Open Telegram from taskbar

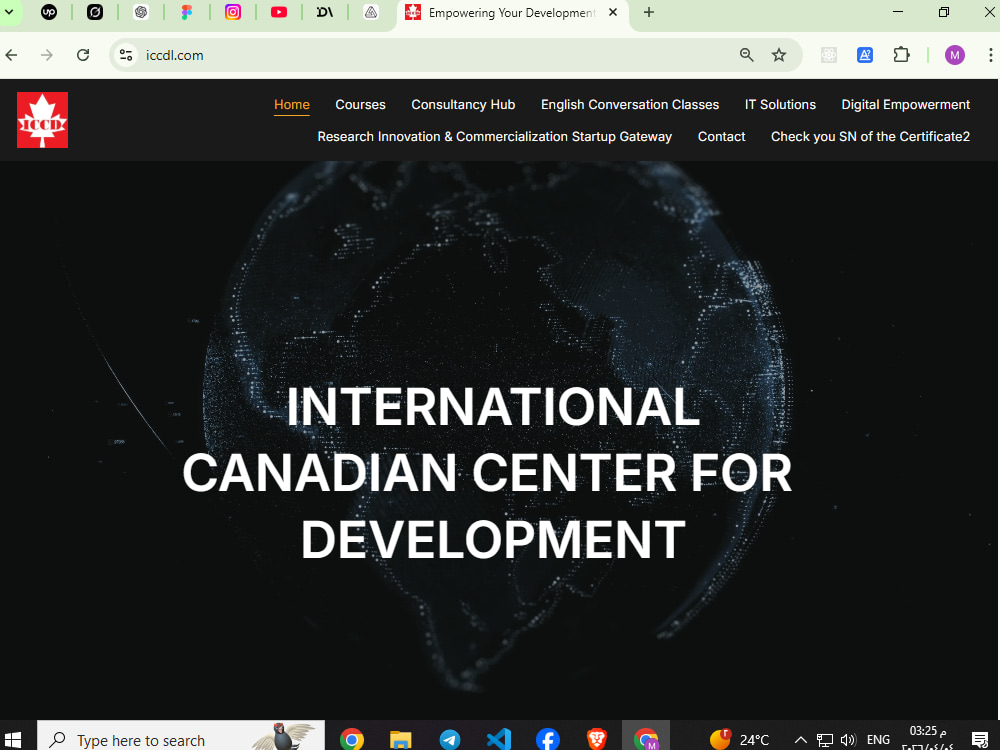450,739
